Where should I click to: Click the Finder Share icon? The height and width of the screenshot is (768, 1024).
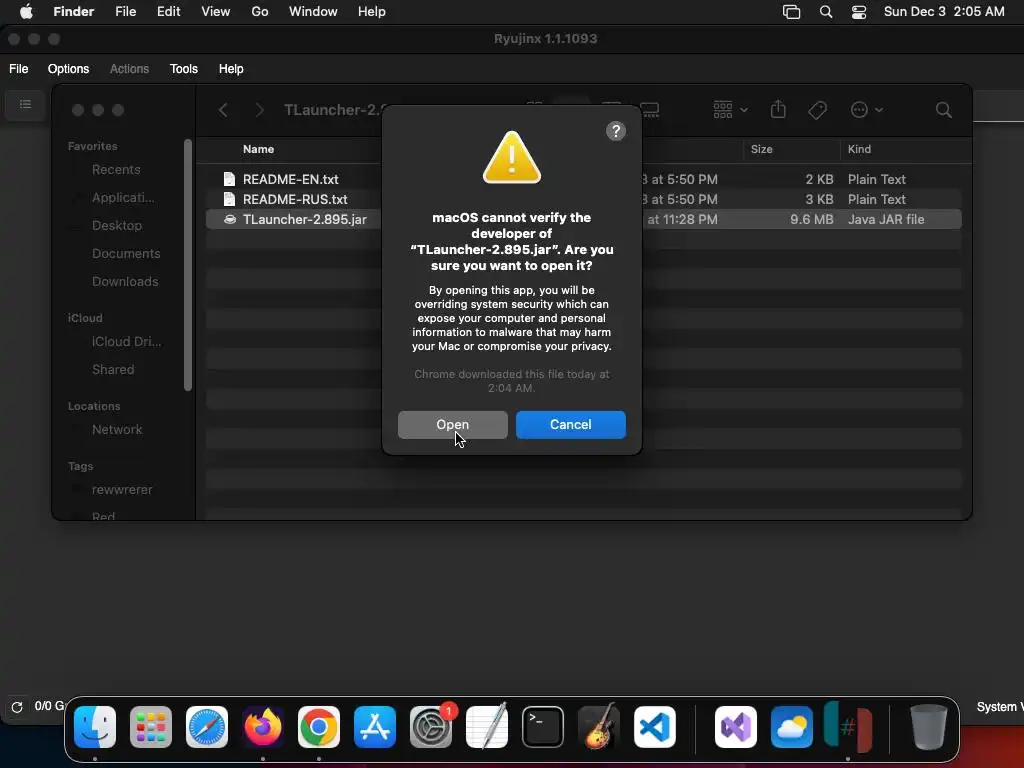pyautogui.click(x=777, y=110)
